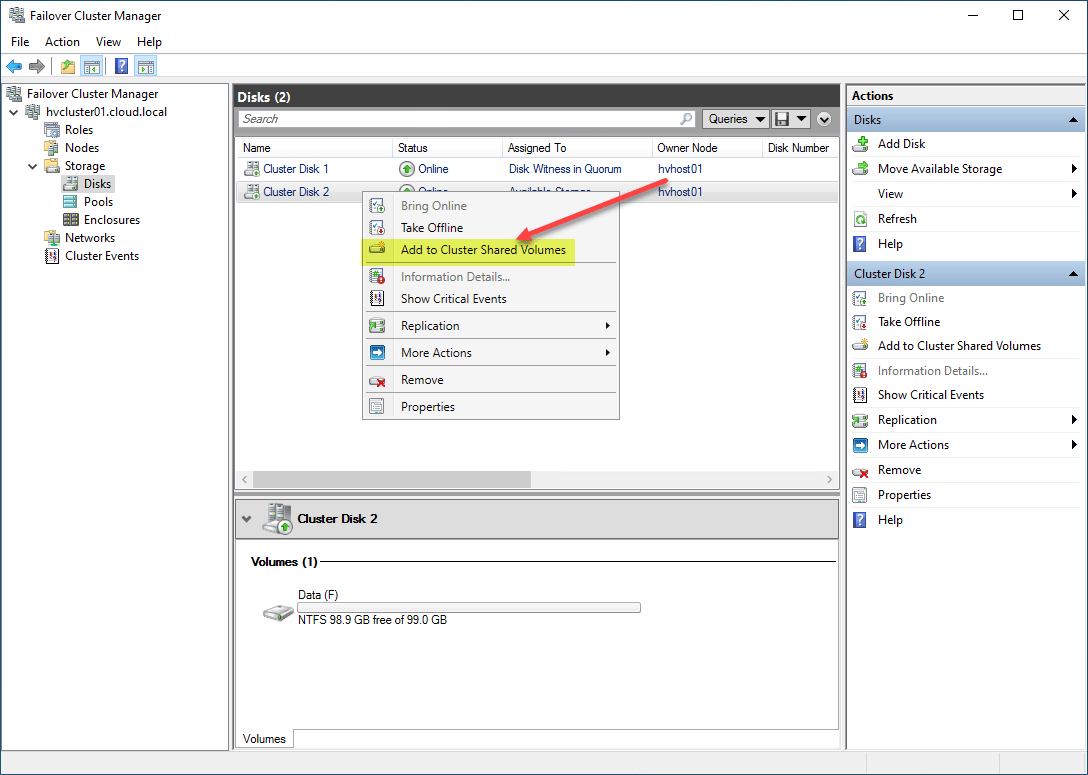The height and width of the screenshot is (775, 1088).
Task: Click Disk Witness in Quorum cell
Action: point(565,169)
